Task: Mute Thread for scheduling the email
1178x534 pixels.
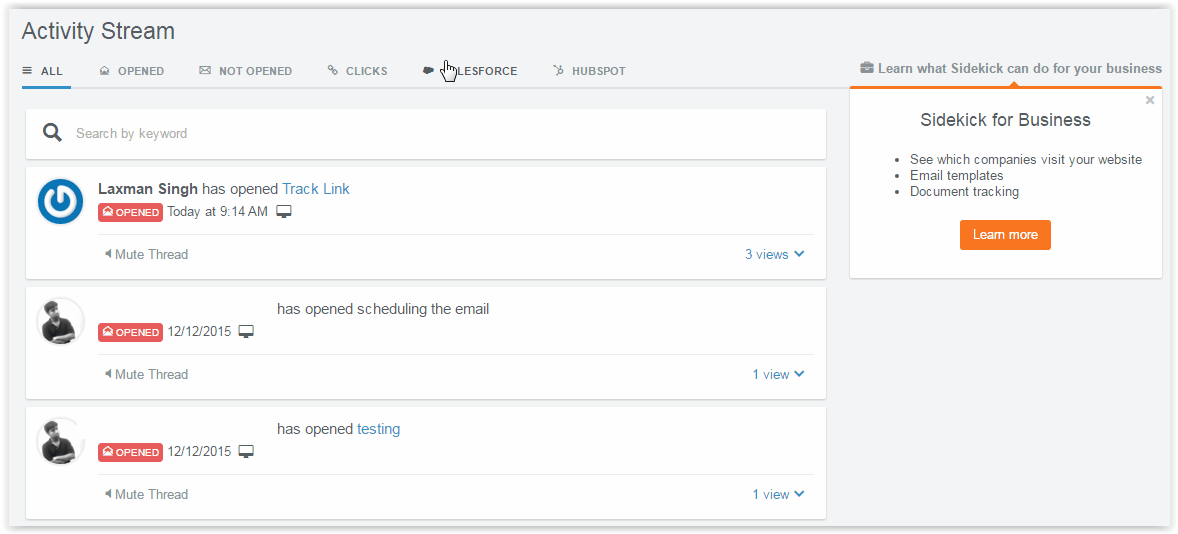Action: pos(146,374)
